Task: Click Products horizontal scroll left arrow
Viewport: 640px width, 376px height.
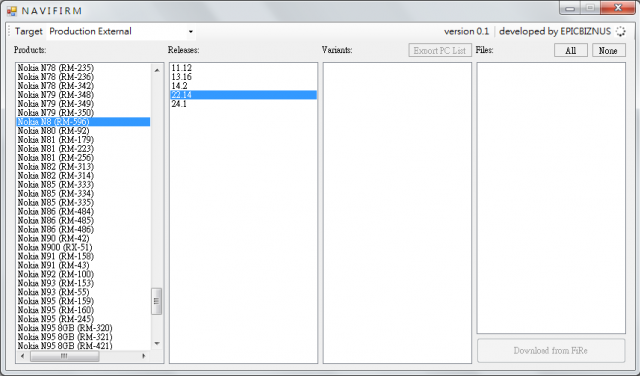Action: [x=22, y=356]
